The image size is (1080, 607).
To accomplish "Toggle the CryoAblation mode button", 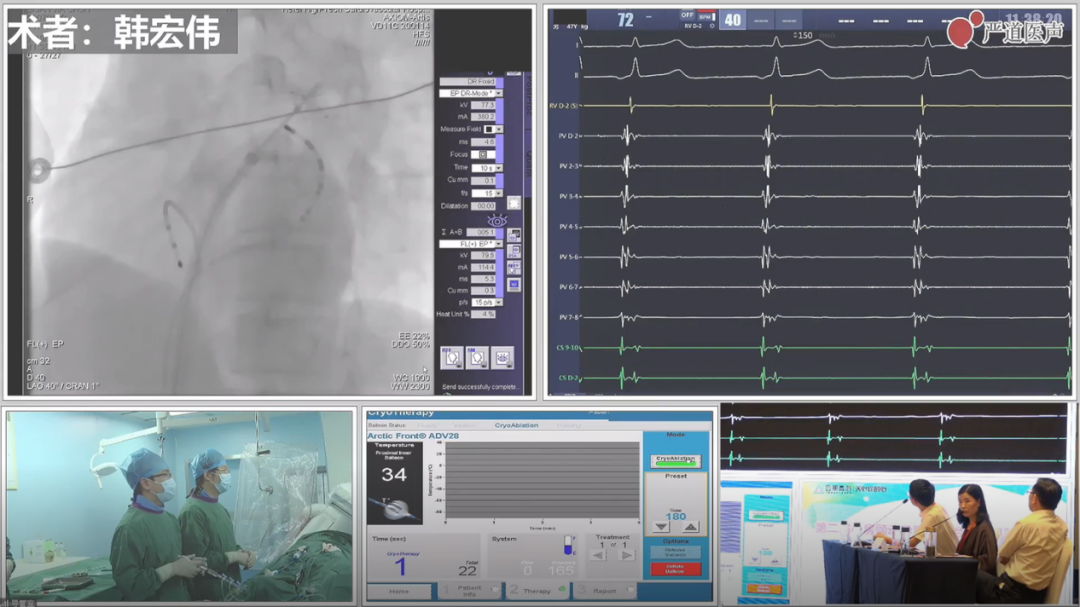I will pyautogui.click(x=677, y=461).
